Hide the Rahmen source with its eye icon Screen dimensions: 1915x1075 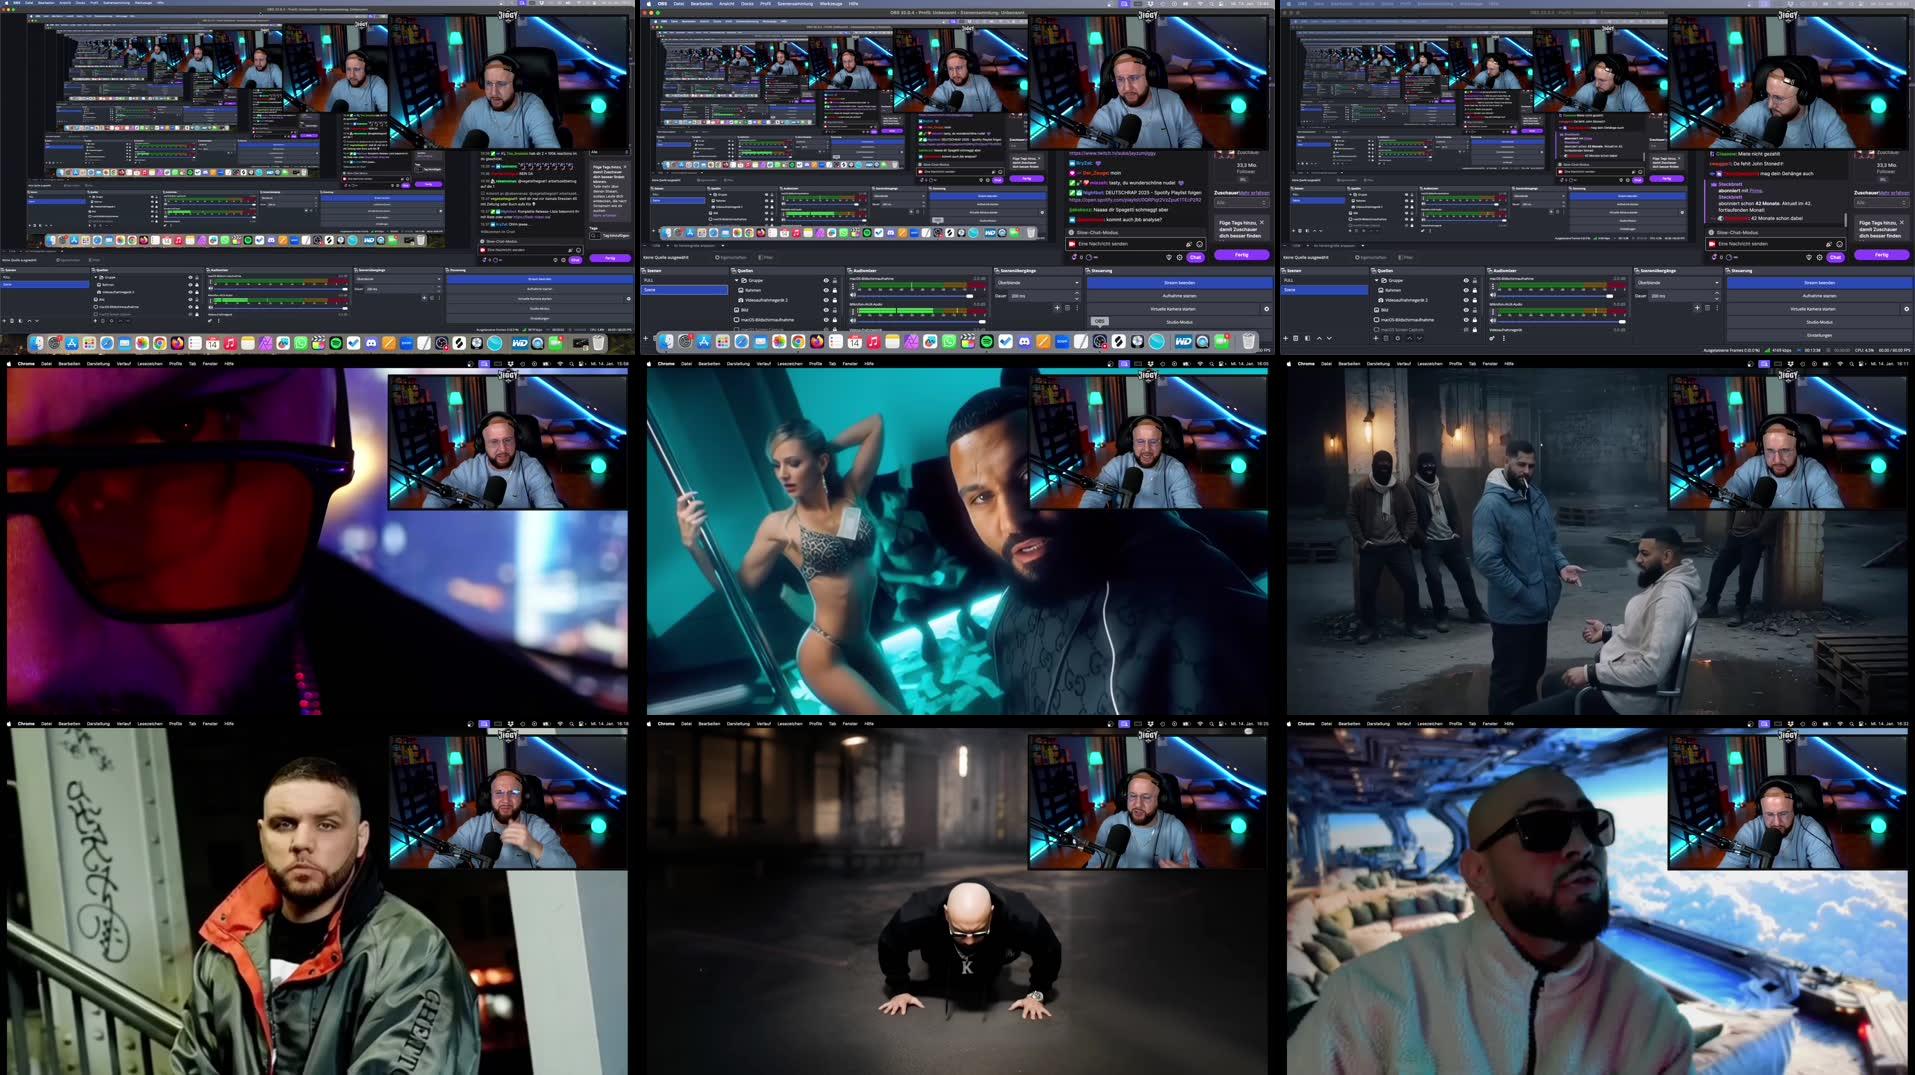point(826,290)
